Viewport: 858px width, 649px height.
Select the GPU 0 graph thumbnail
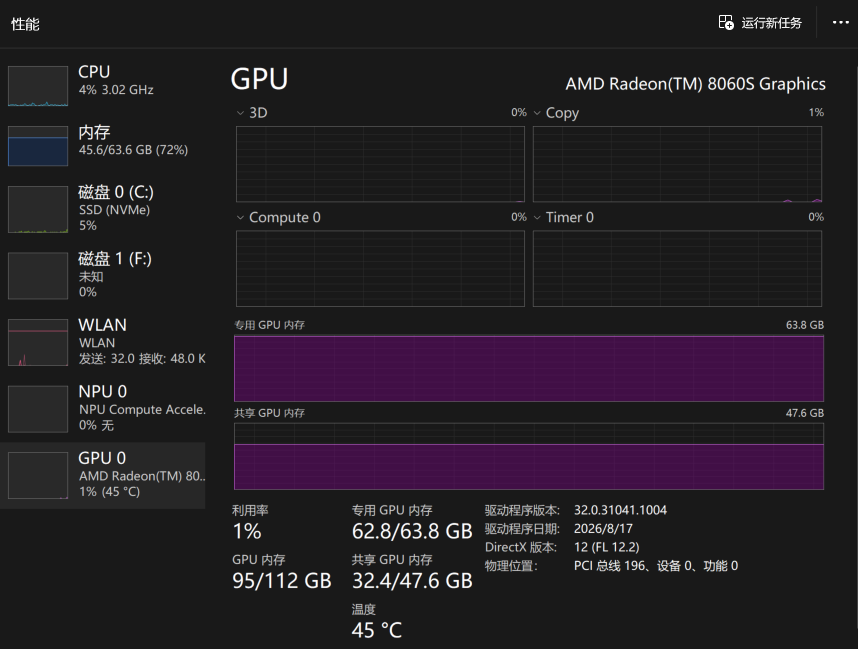(38, 475)
